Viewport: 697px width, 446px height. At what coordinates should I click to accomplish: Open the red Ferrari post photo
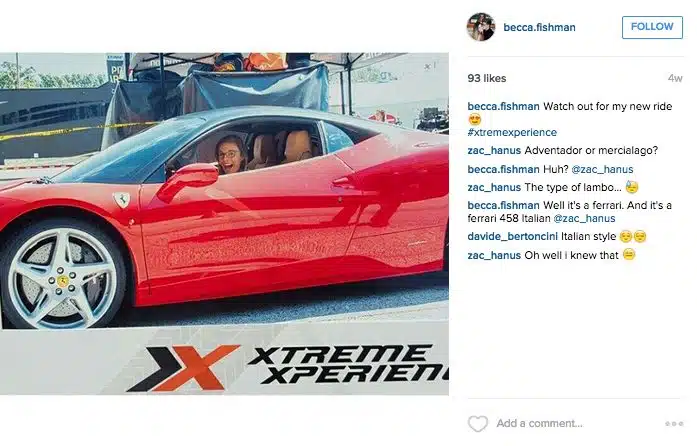point(224,224)
